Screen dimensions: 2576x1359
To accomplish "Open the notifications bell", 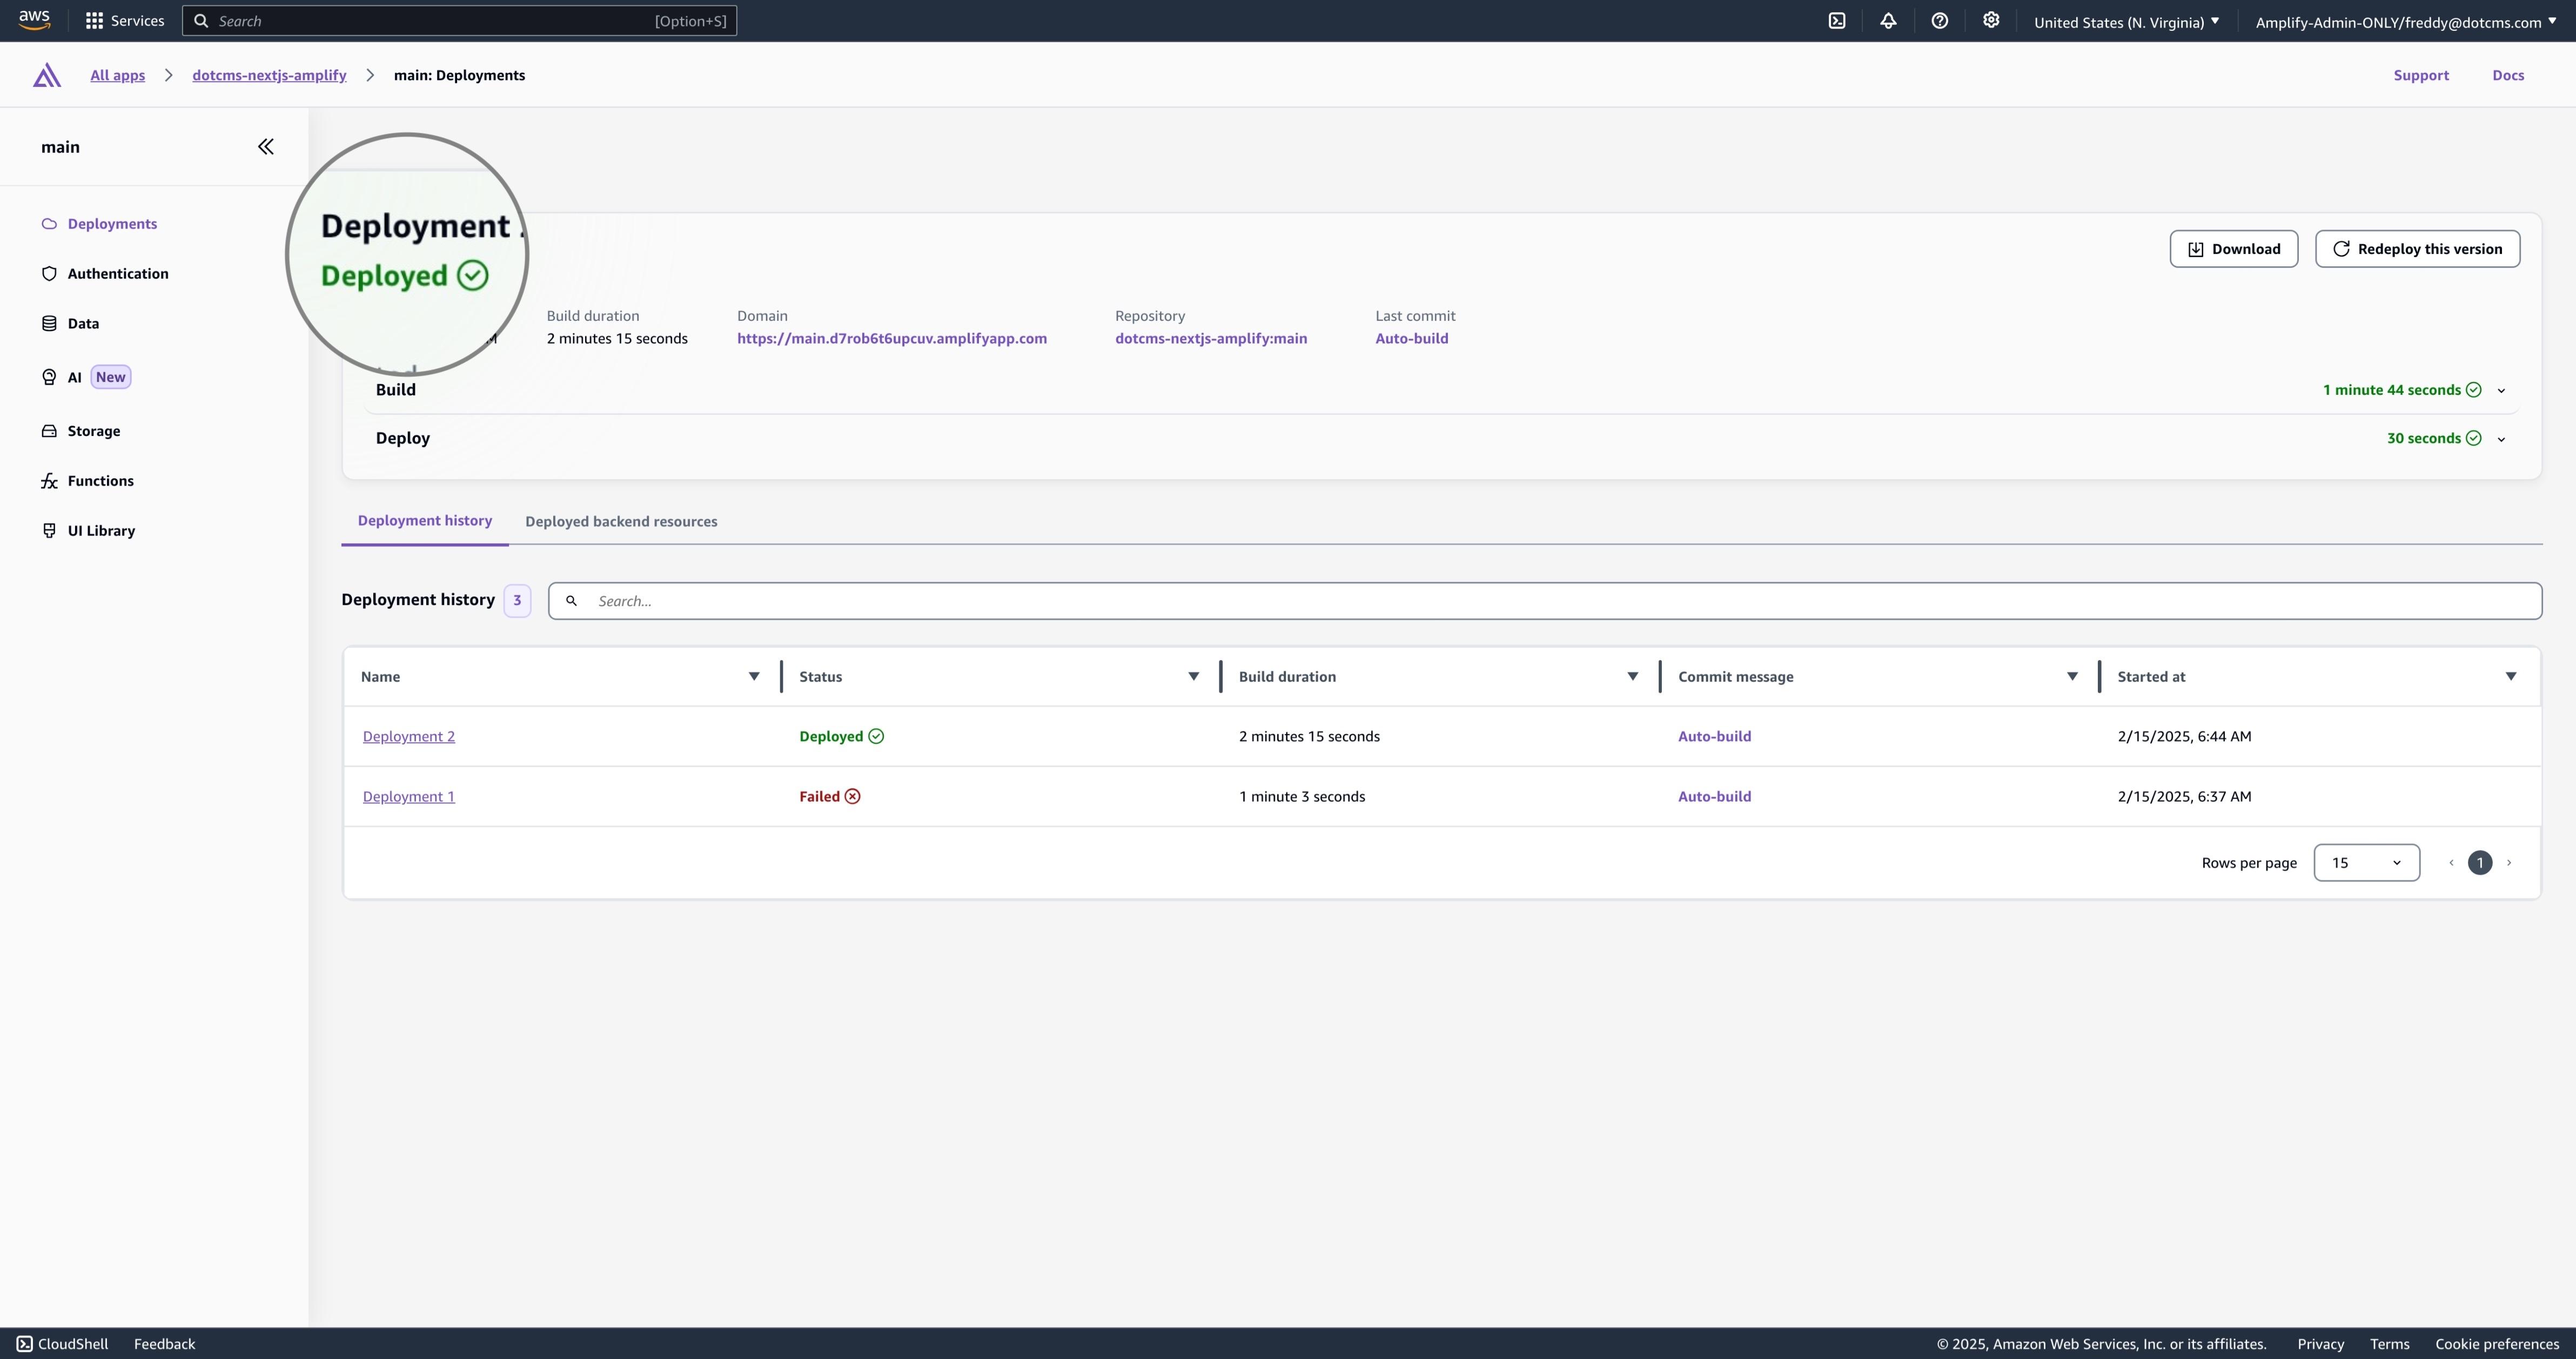I will (1889, 20).
